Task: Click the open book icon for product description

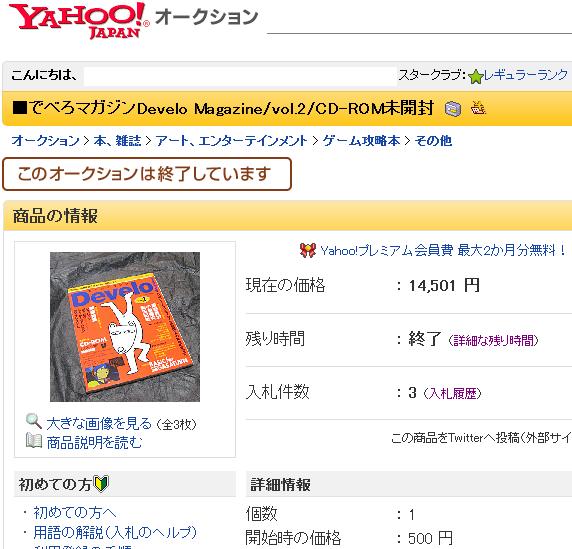Action: pos(34,440)
